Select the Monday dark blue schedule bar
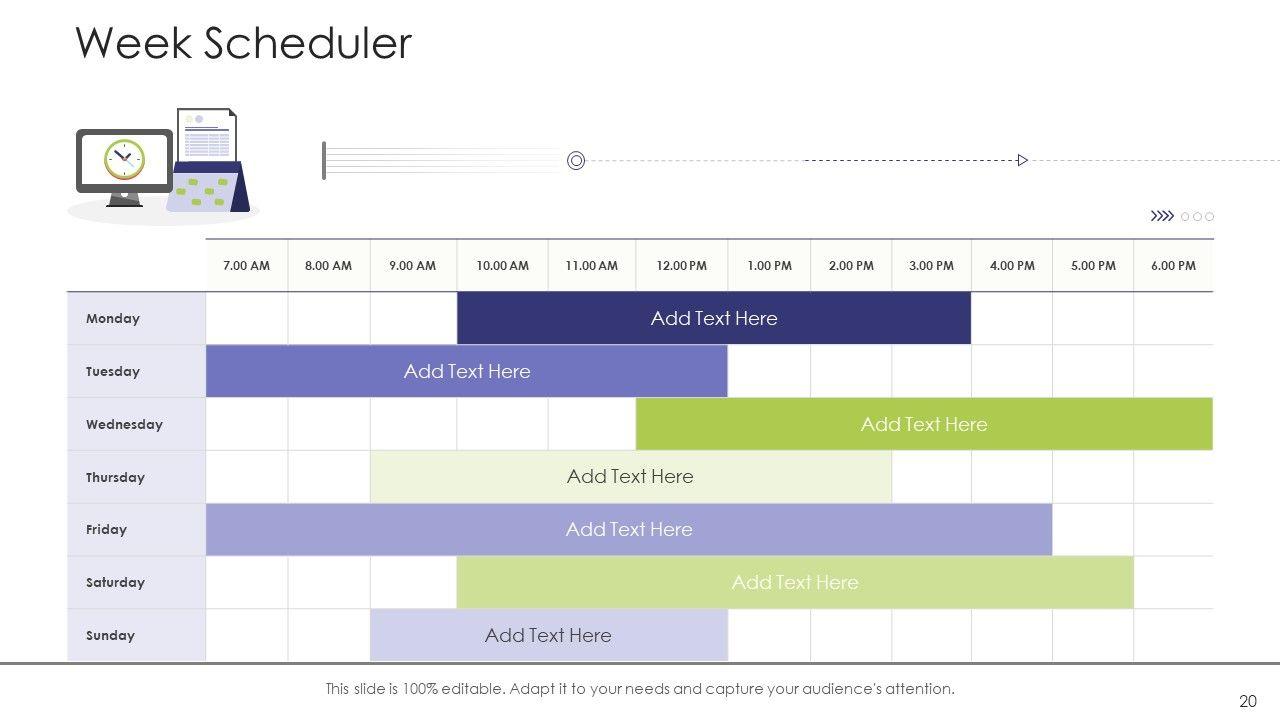Screen dimensions: 1280x720 click(713, 318)
